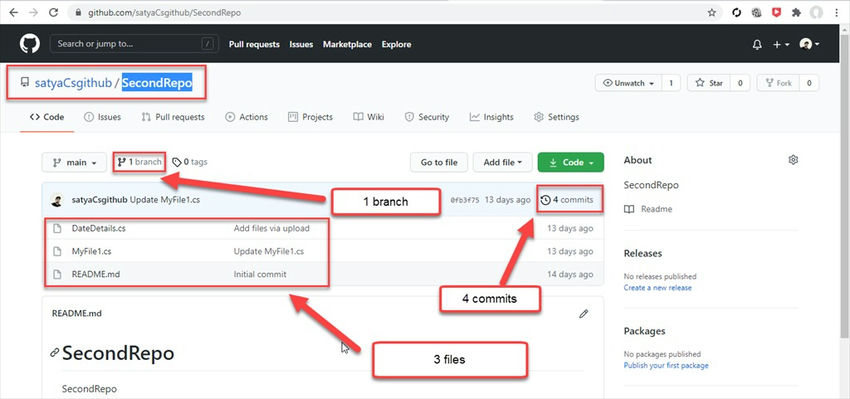Open the SecondRepo repository name link
Screen dimensions: 850x399
[x=157, y=83]
